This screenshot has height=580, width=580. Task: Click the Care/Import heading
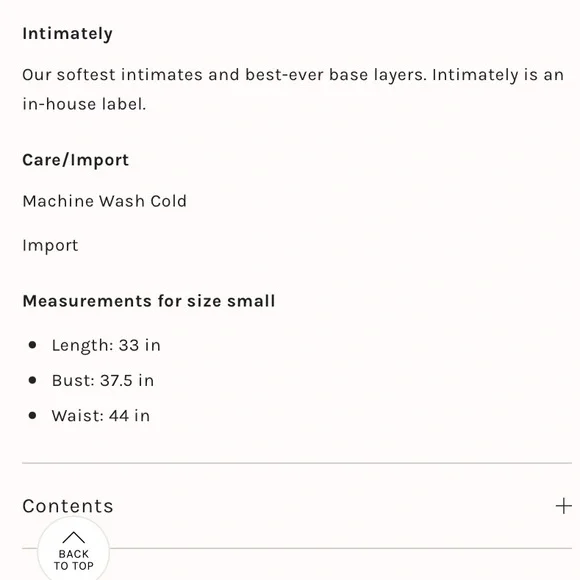75,160
